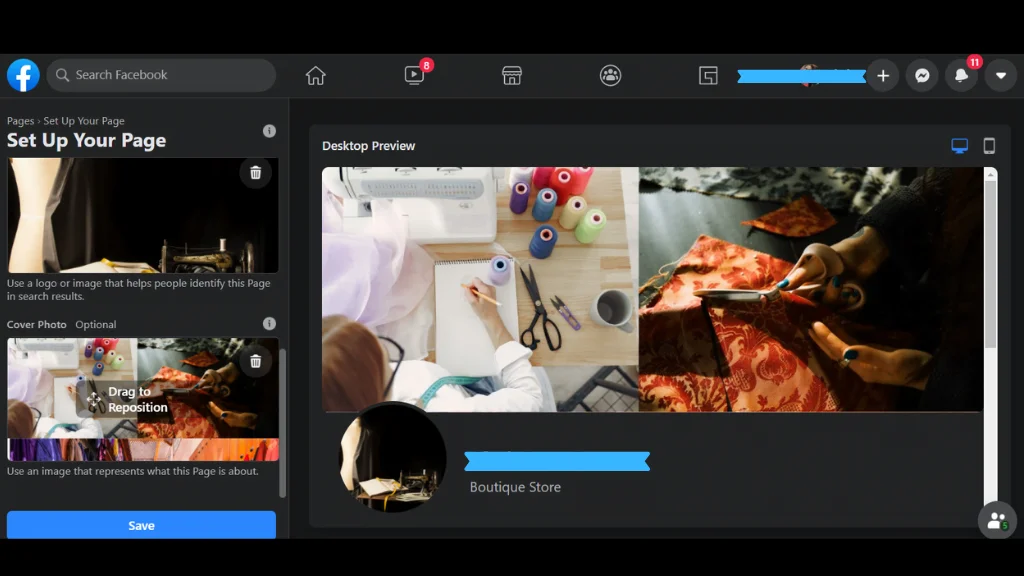1024x576 pixels.
Task: Delete the profile picture with trash icon
Action: (255, 172)
